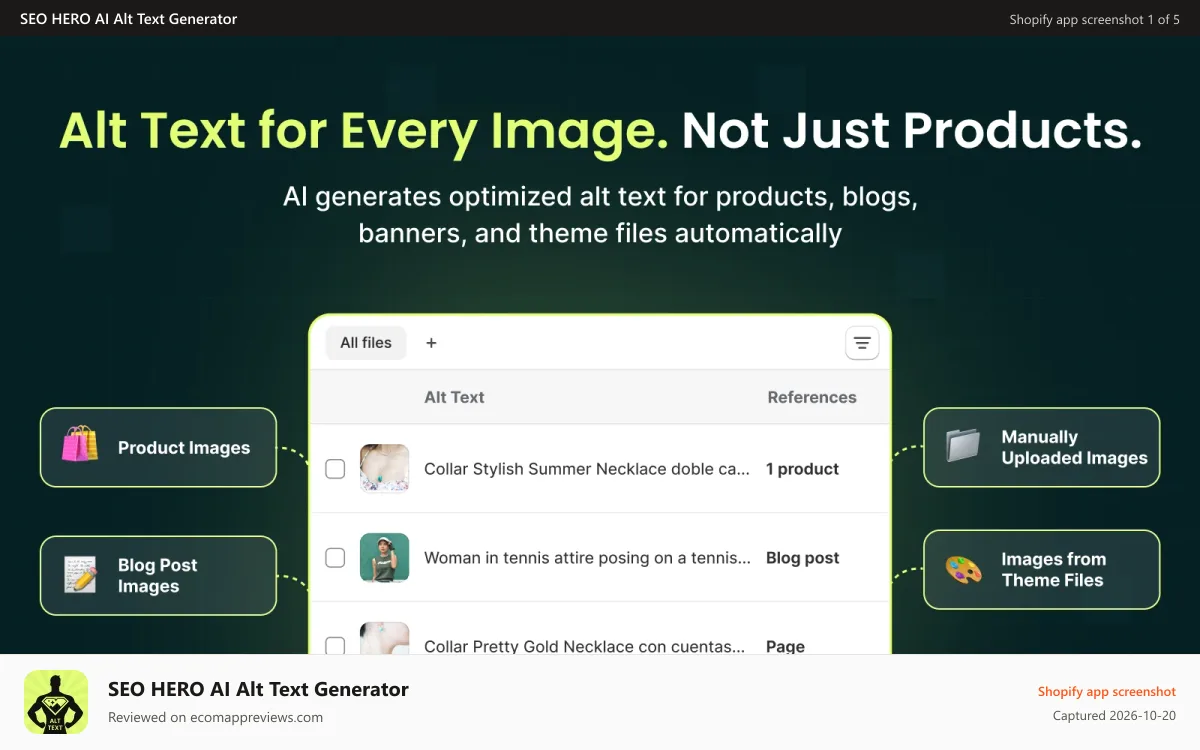Open the filter and sort icon

click(862, 343)
